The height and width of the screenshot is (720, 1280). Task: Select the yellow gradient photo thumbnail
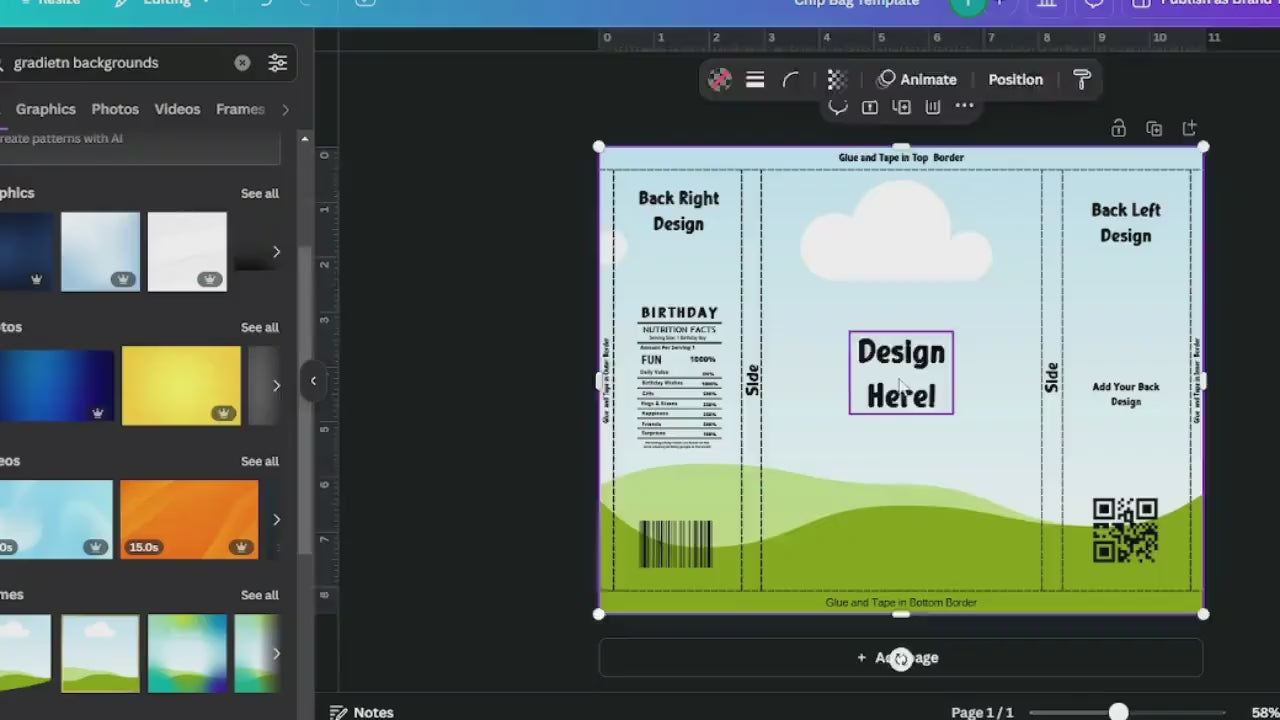pos(181,385)
